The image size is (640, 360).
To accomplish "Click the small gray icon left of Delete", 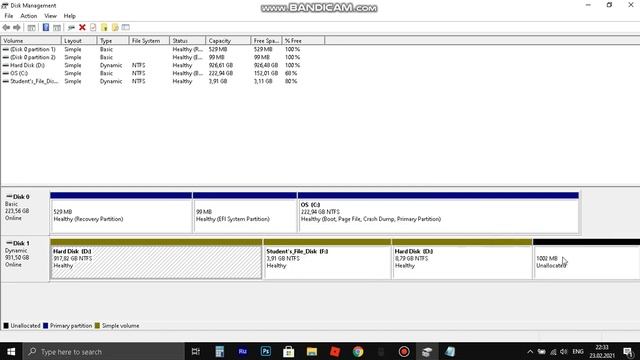I will click(x=71, y=27).
